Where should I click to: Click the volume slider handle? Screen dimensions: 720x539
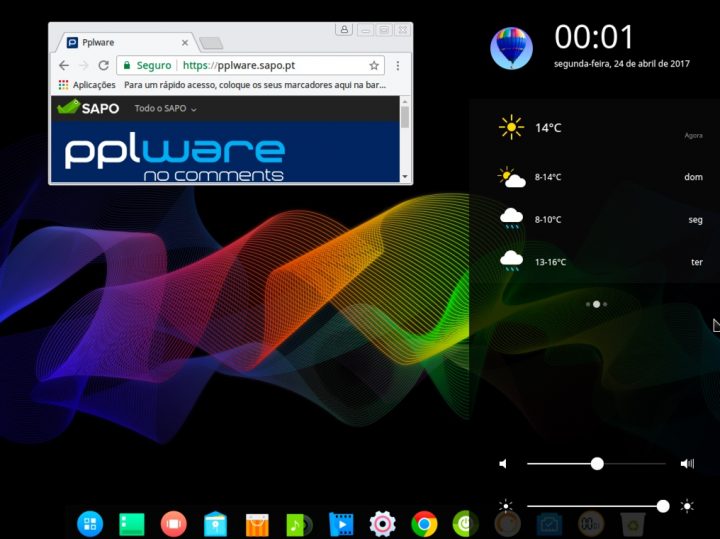point(597,464)
